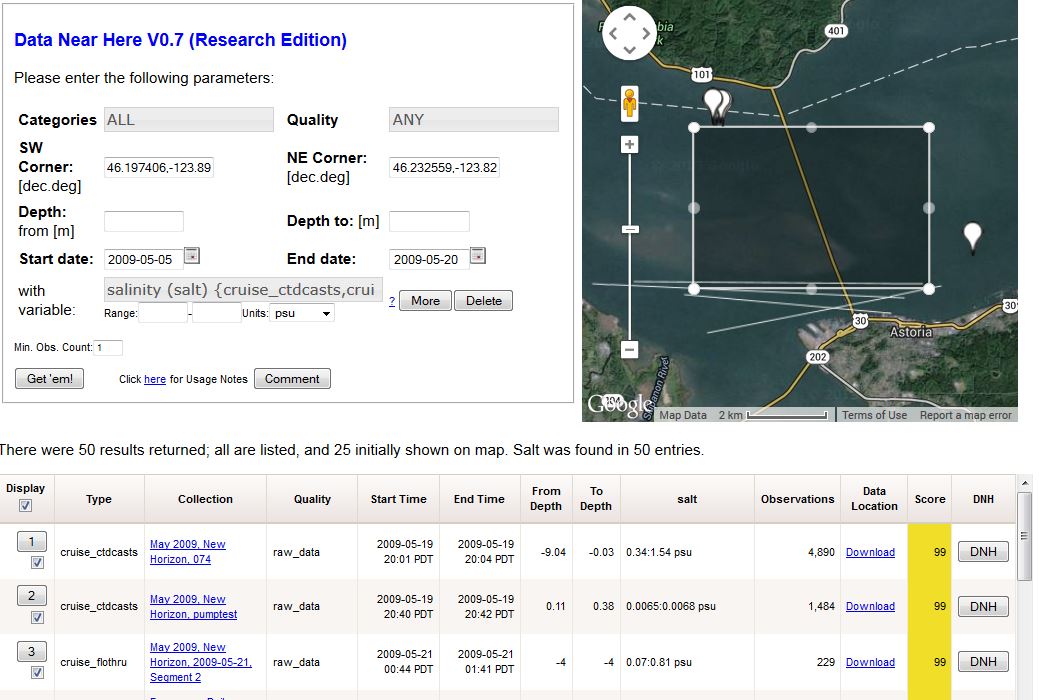
Task: Uncheck display checkbox for result row 3
Action: (x=37, y=672)
